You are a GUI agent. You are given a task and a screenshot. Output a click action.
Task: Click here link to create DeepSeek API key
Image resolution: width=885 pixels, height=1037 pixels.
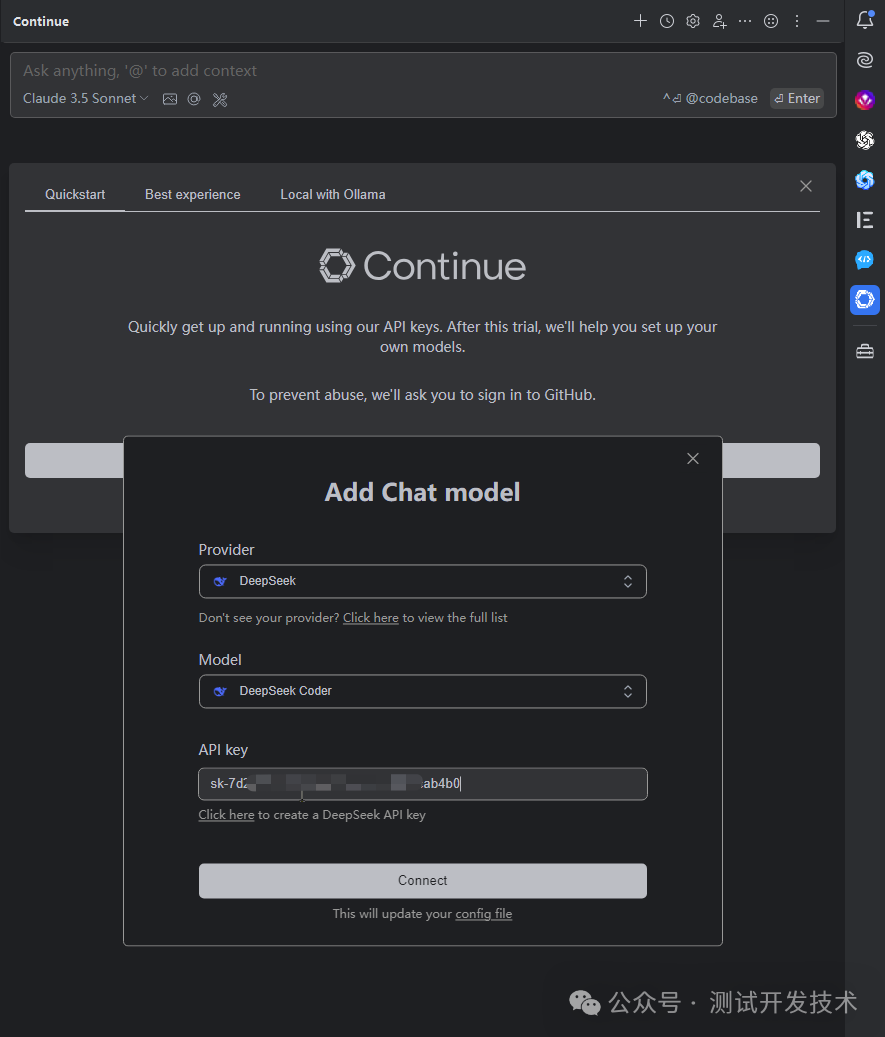(x=226, y=815)
